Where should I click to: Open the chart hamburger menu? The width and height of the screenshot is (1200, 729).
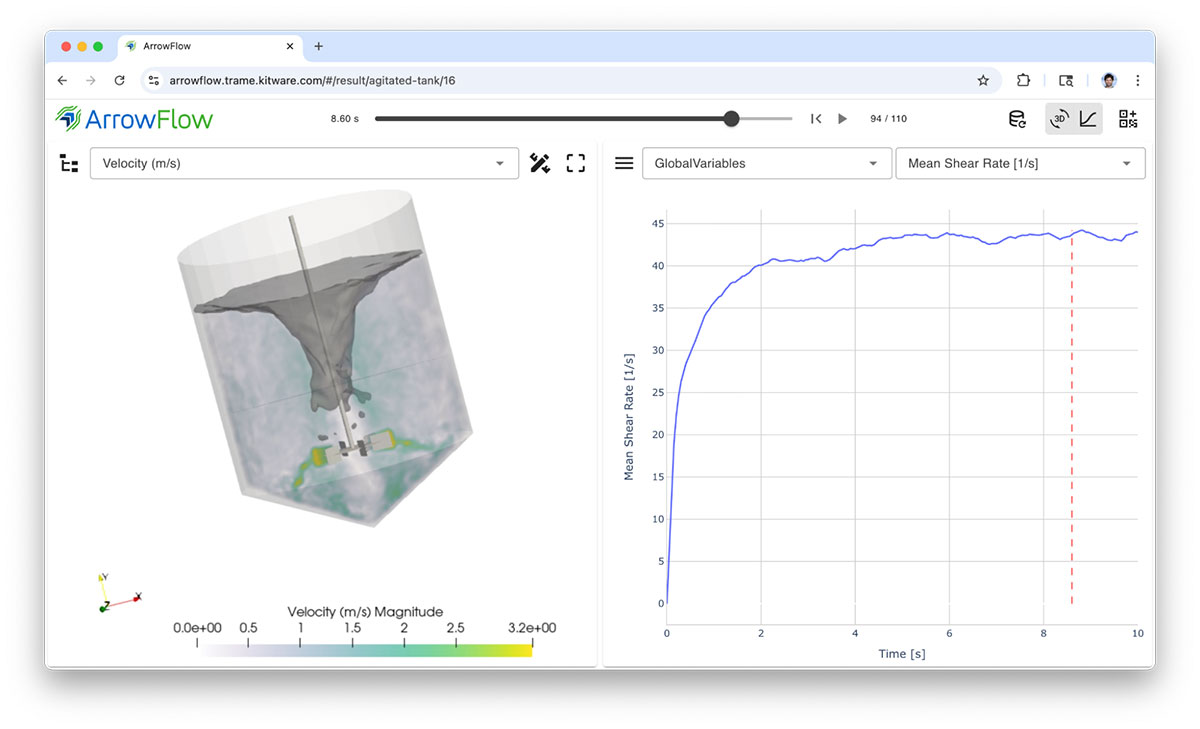pos(624,163)
